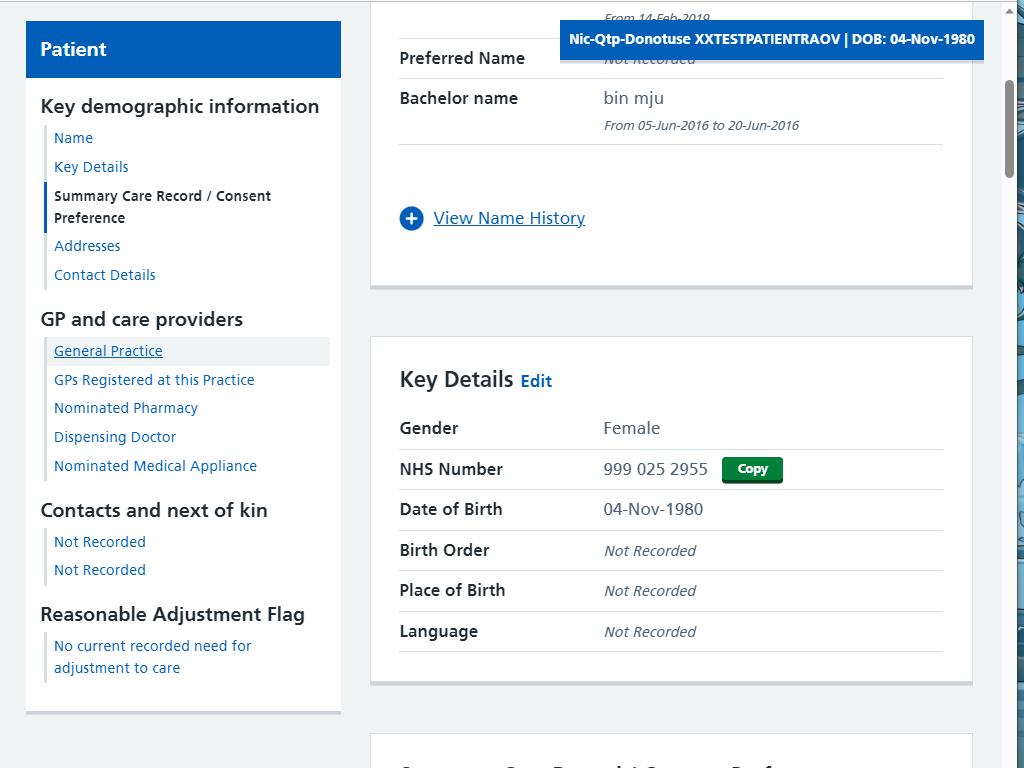
Task: Open the View Name History link
Action: 509,218
